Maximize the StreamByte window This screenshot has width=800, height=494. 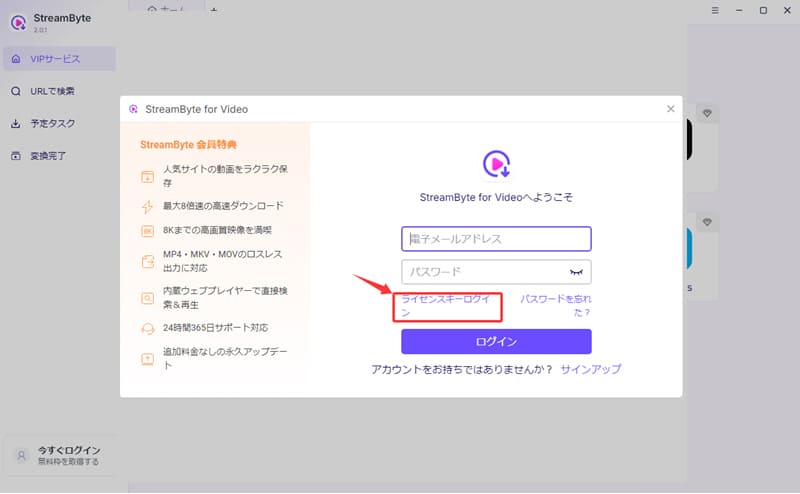tap(763, 10)
